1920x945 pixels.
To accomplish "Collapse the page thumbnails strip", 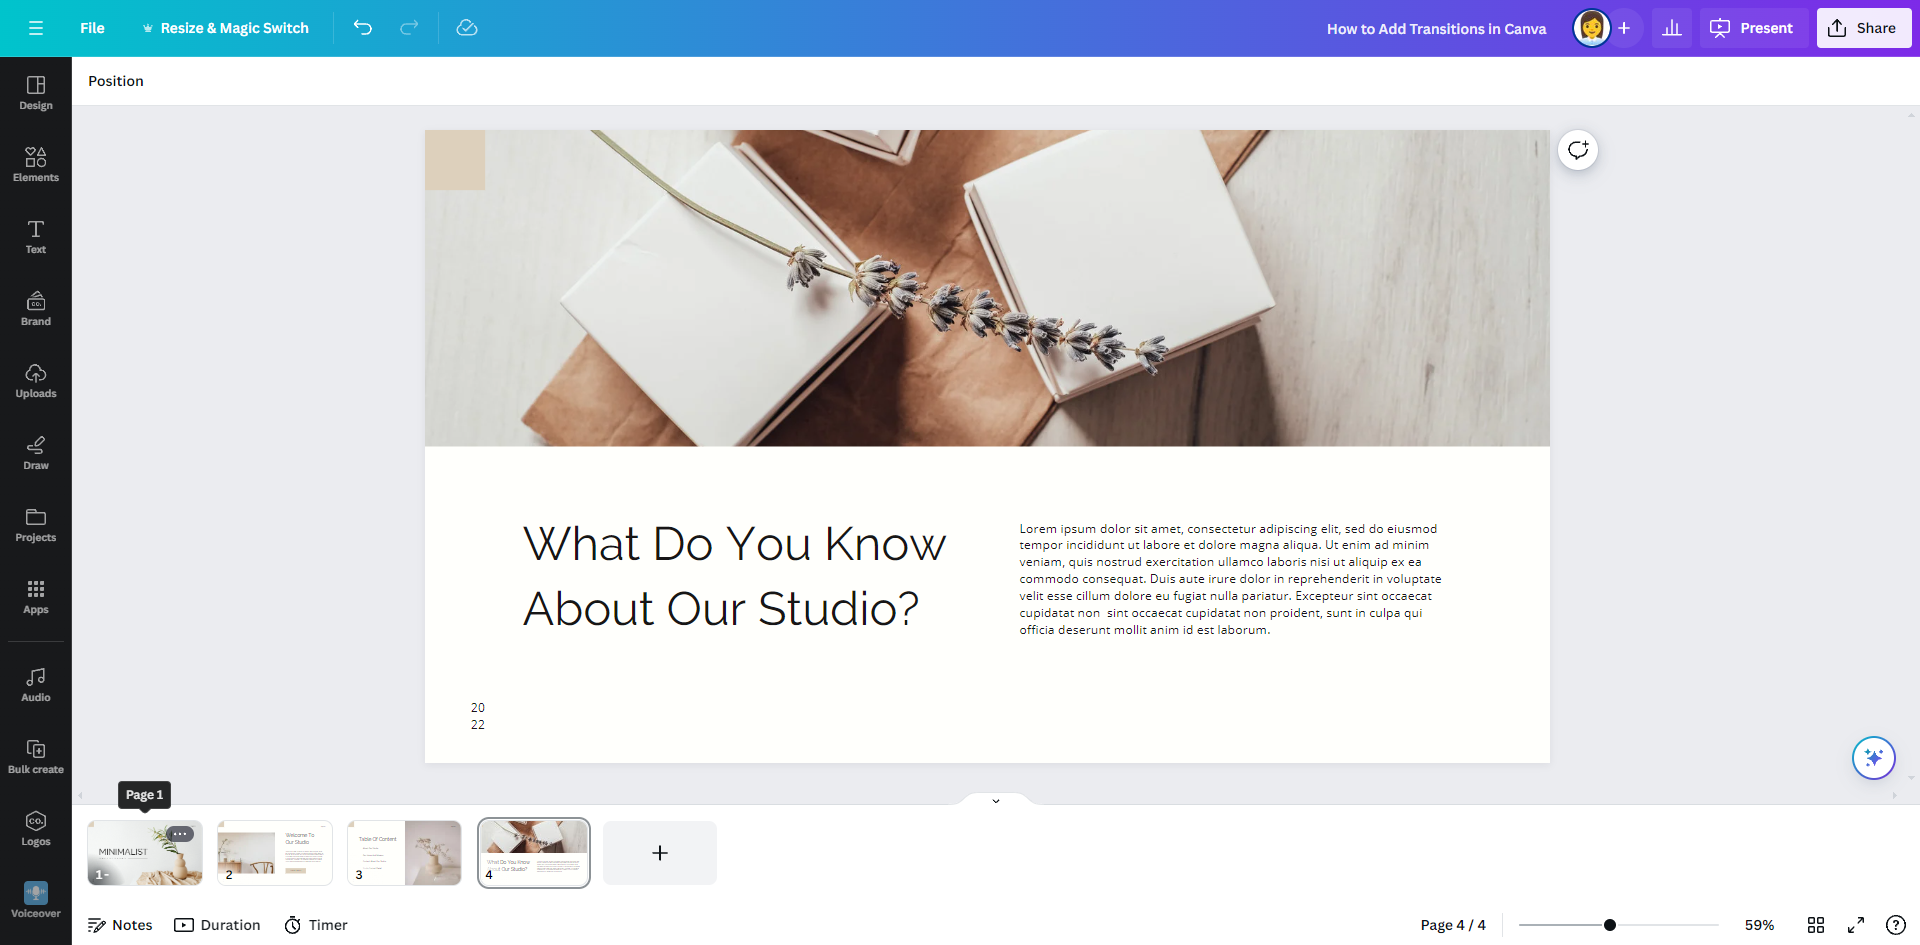I will tap(996, 800).
